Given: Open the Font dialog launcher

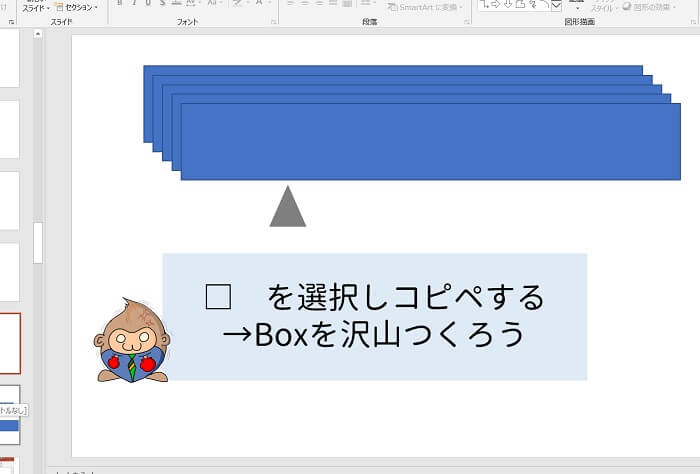Looking at the screenshot, I should [x=274, y=21].
